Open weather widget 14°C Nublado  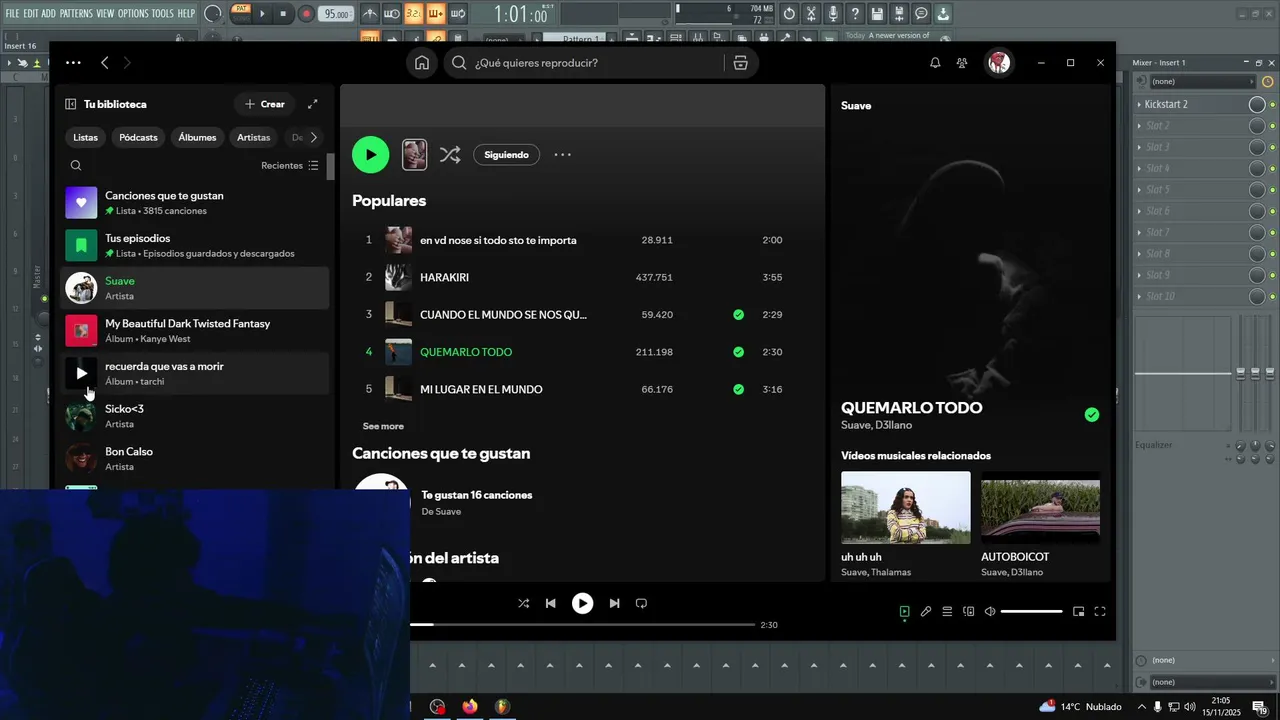click(1080, 707)
